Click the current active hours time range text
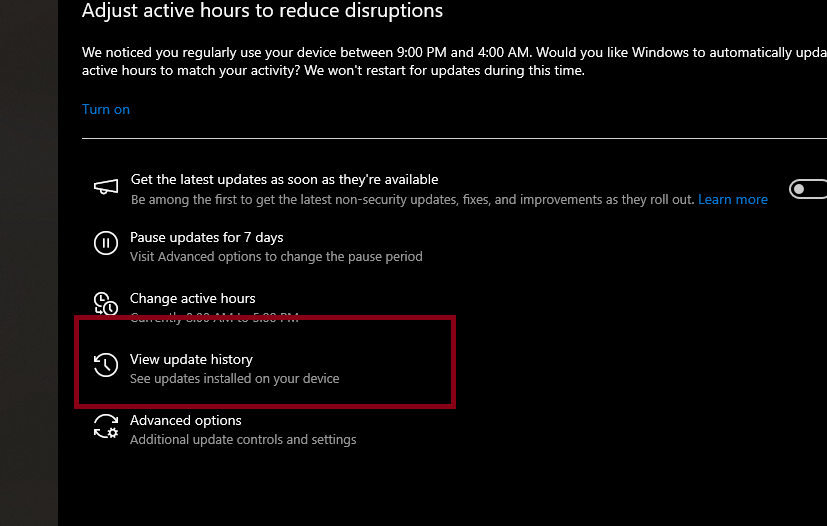Screen dimensions: 827x526 [214, 317]
